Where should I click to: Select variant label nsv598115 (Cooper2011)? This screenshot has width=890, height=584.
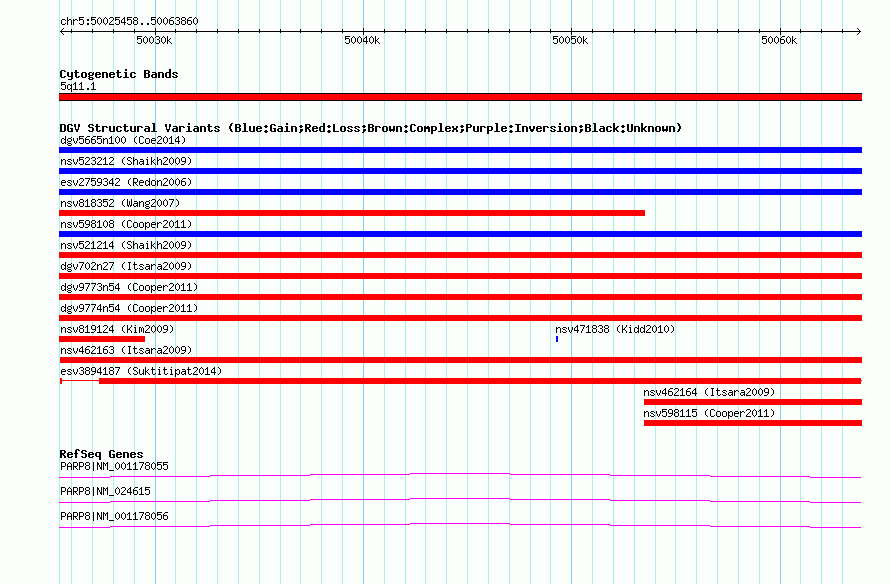[x=709, y=413]
